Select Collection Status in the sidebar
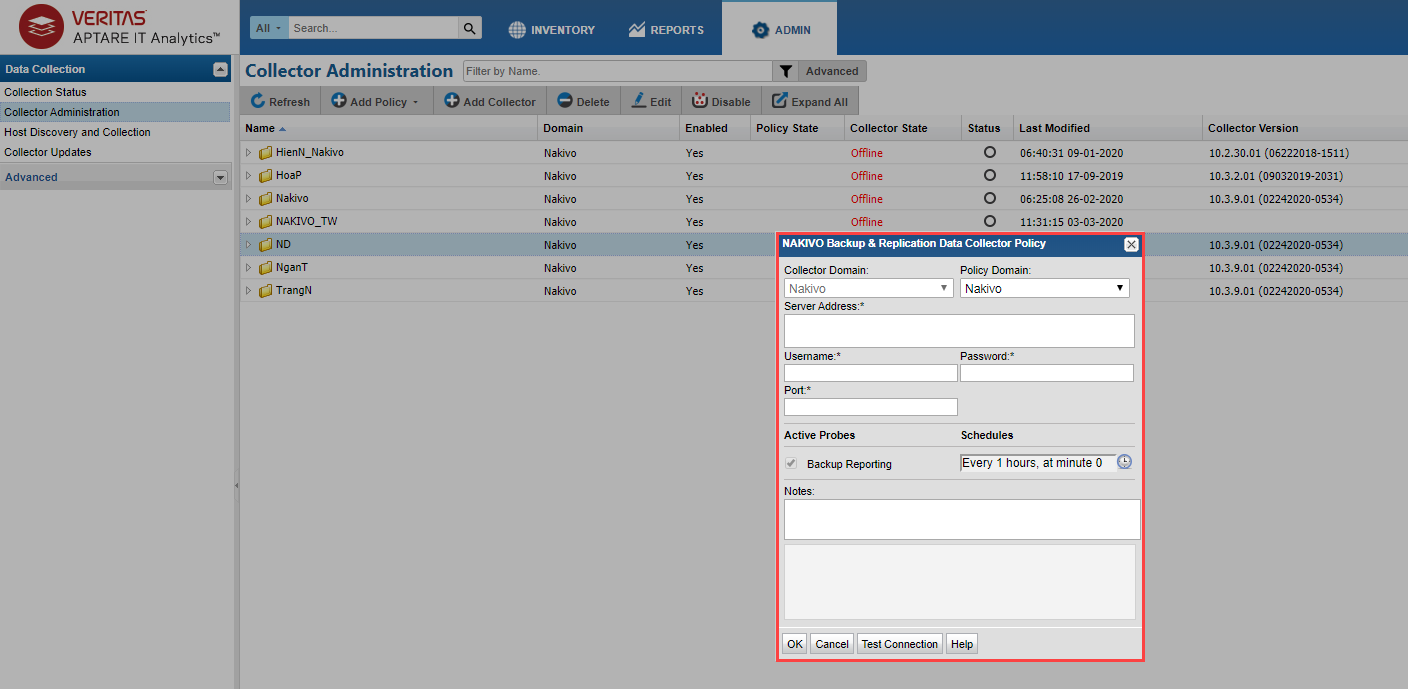Viewport: 1408px width, 689px height. point(46,92)
